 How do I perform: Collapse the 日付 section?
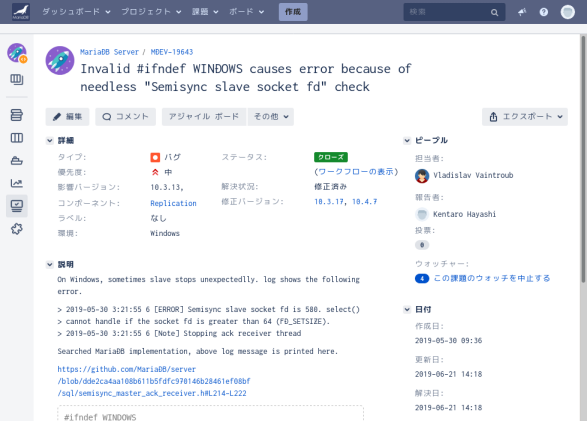pyautogui.click(x=407, y=310)
